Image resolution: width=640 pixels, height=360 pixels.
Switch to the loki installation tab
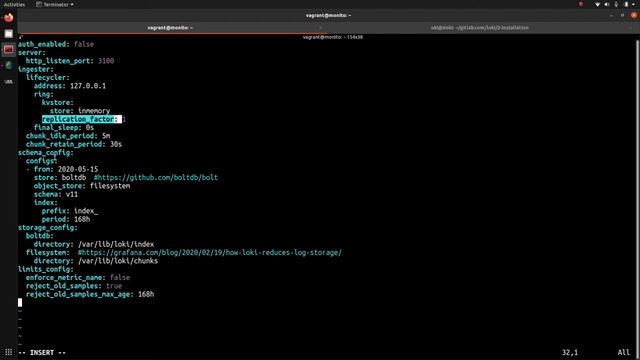click(480, 28)
